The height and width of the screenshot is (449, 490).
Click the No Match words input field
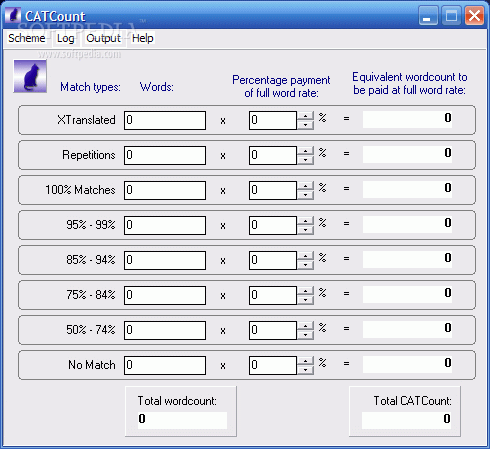[165, 365]
